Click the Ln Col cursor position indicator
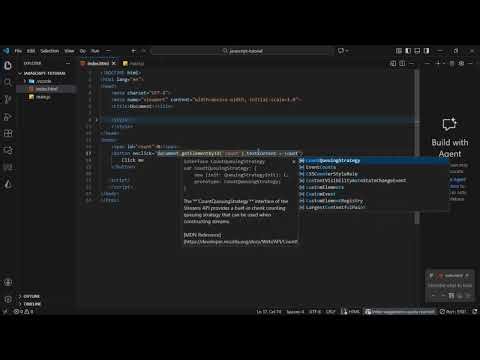The image size is (480, 360). point(269,312)
